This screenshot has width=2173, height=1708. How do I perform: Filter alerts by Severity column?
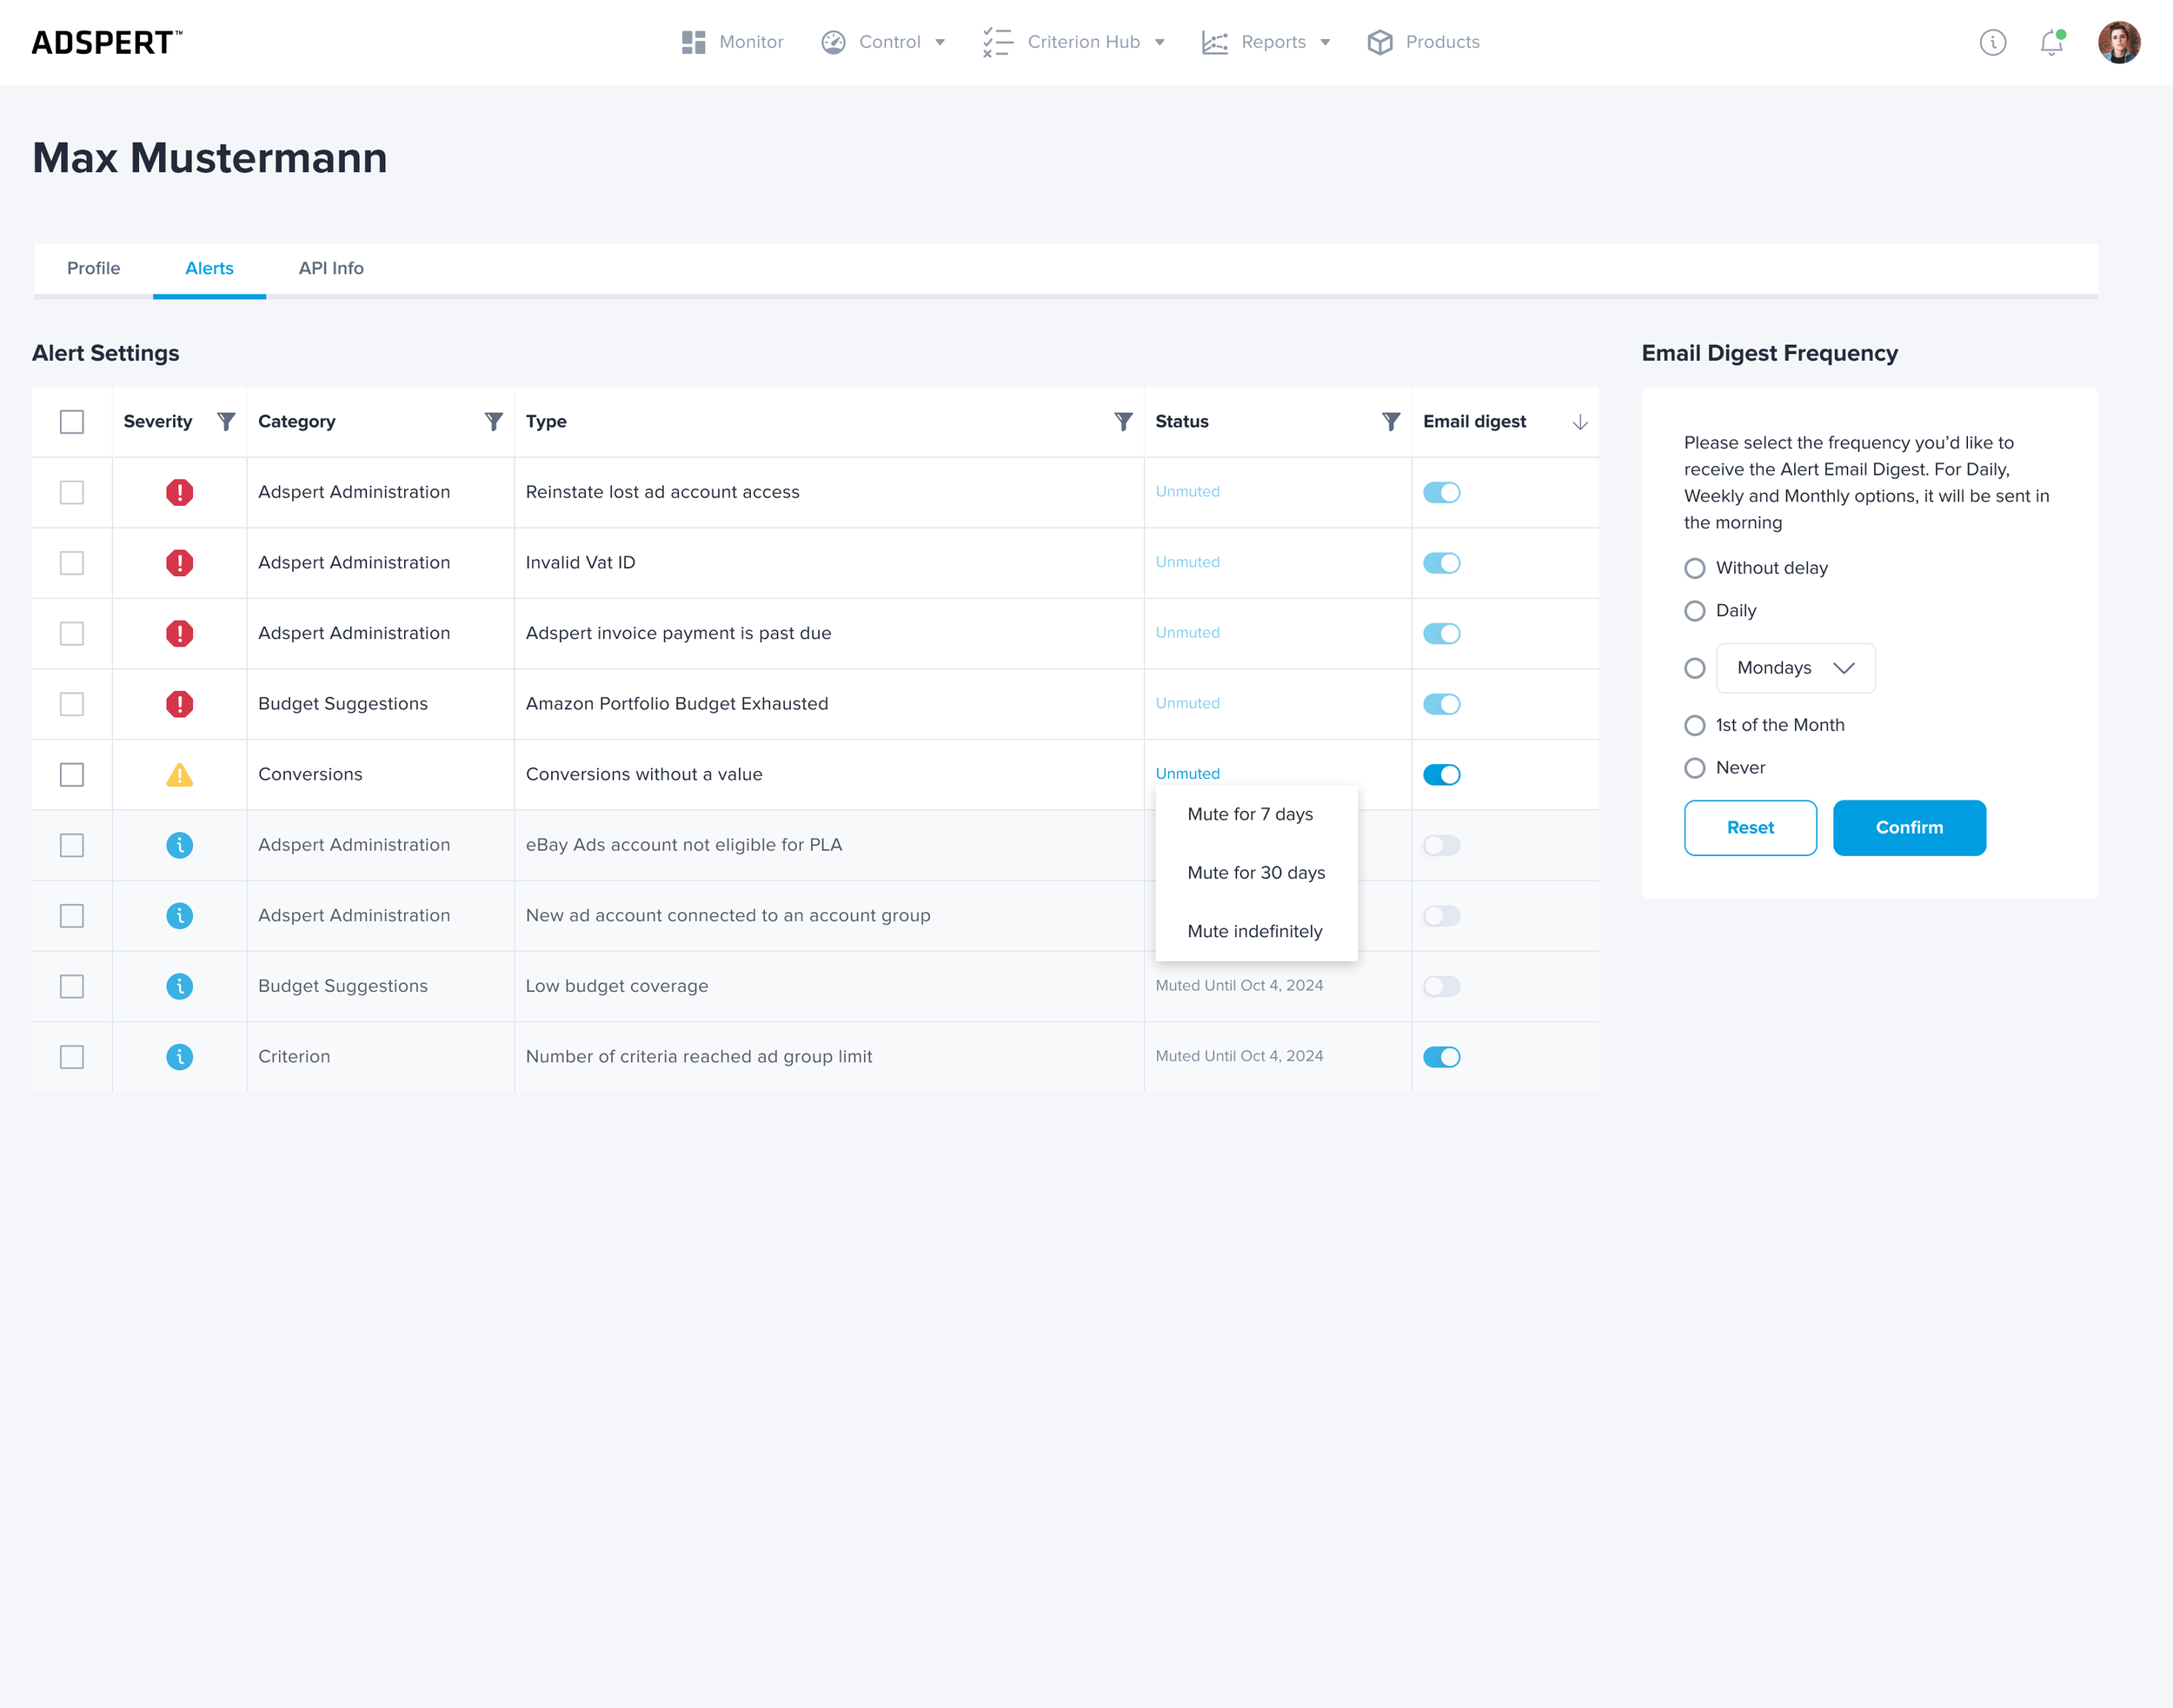(x=226, y=421)
